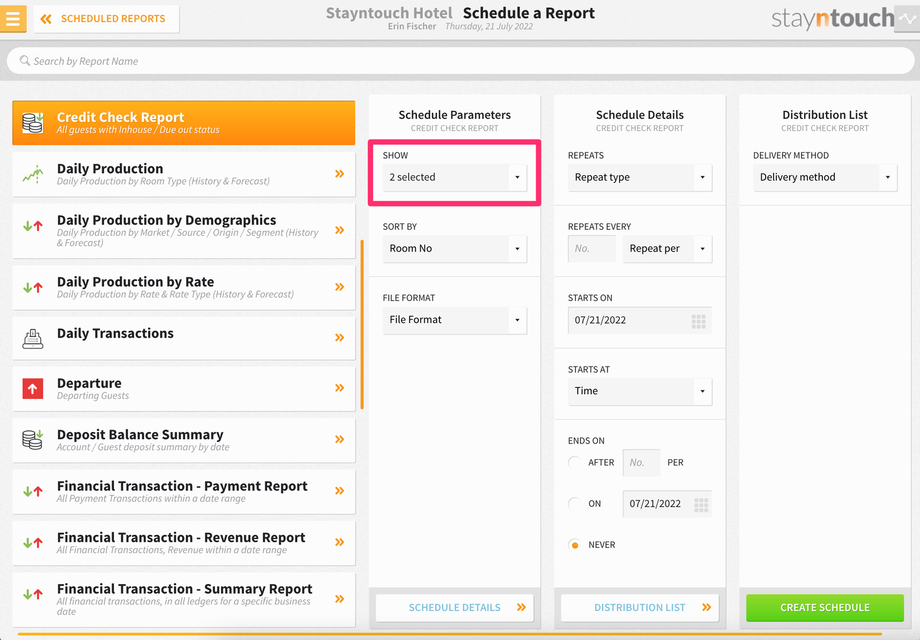Open the hamburger main menu
The height and width of the screenshot is (640, 920).
13,18
